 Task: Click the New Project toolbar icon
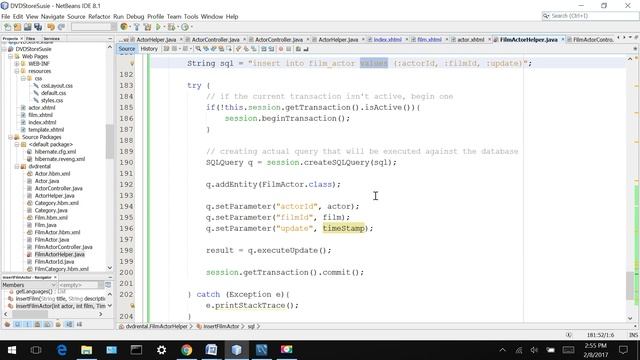tap(17, 27)
